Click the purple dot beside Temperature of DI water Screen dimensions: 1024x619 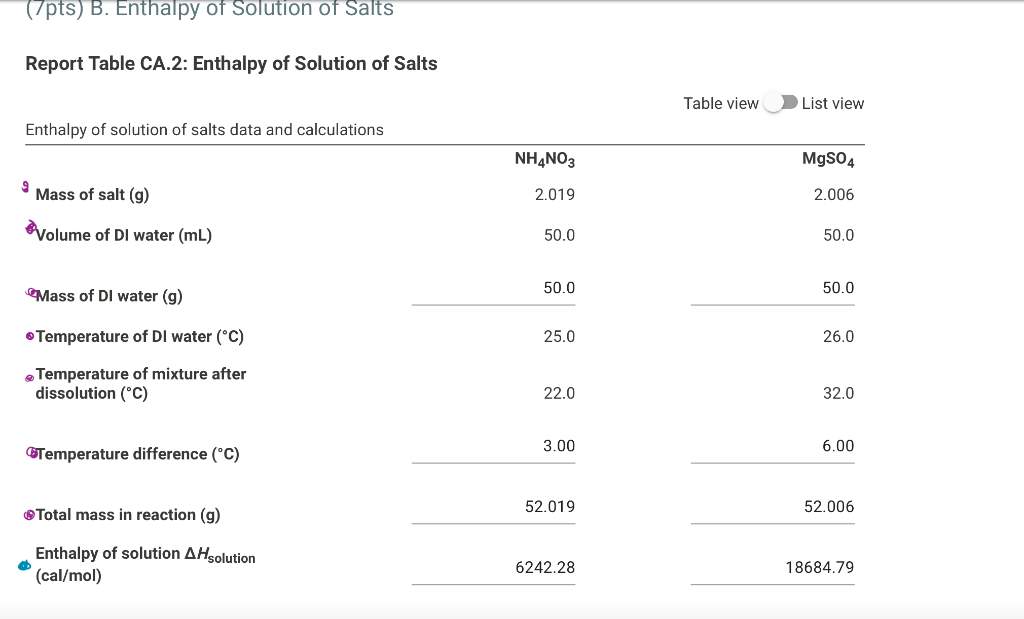click(29, 336)
